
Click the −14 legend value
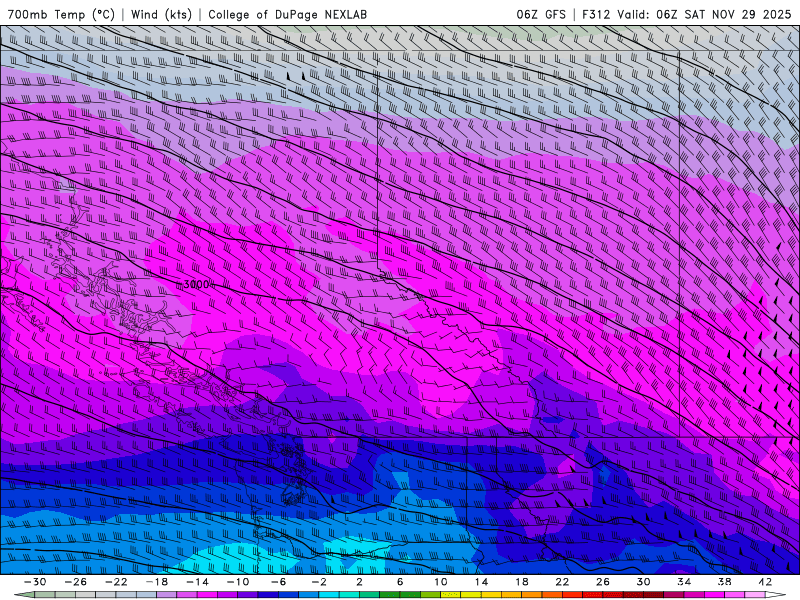coord(197,582)
